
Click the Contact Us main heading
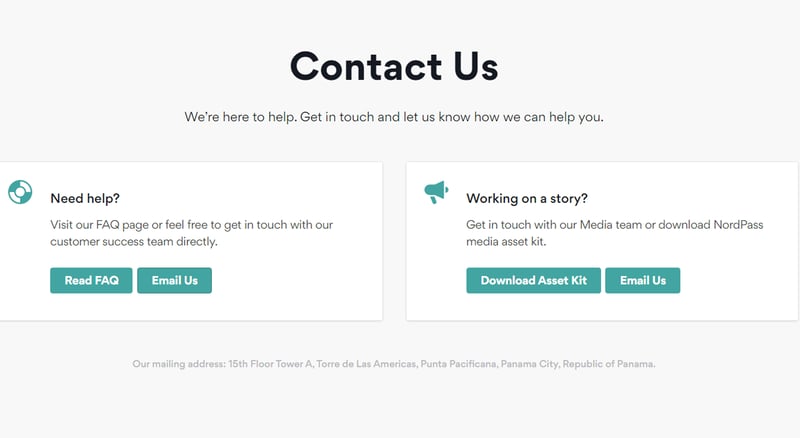click(394, 67)
